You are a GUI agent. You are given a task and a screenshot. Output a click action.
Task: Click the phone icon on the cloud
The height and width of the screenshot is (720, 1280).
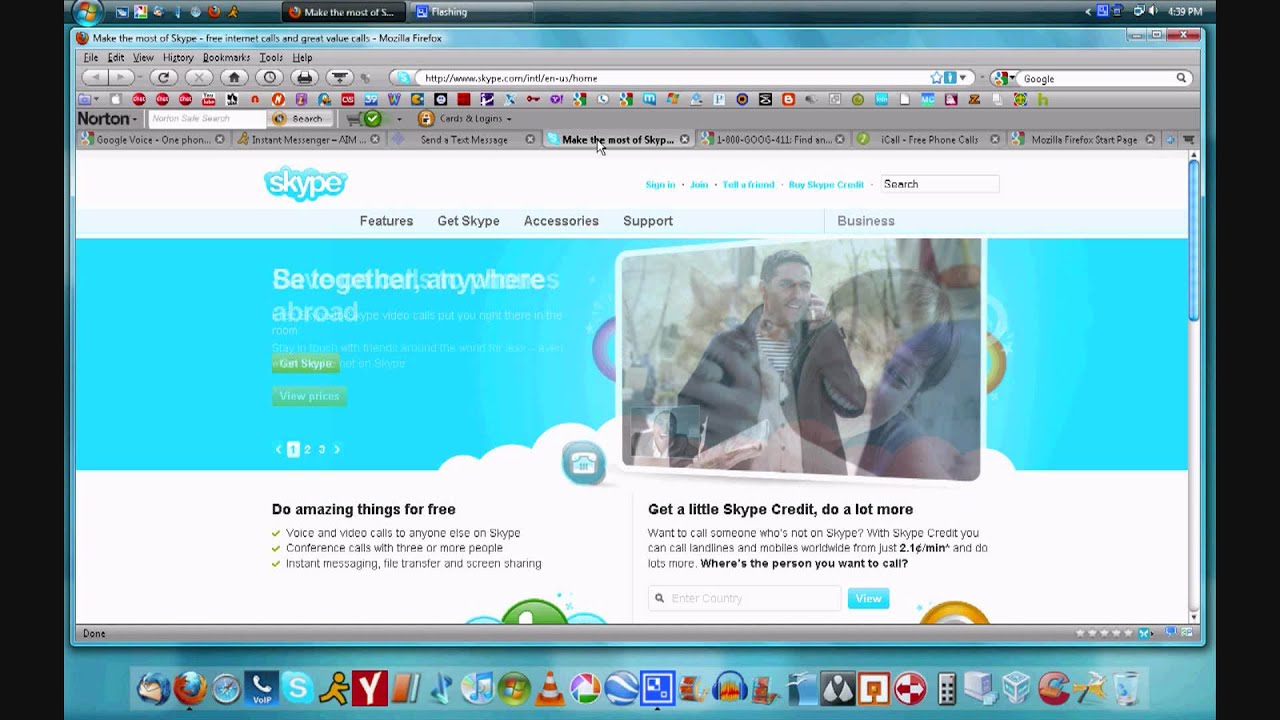pyautogui.click(x=584, y=462)
